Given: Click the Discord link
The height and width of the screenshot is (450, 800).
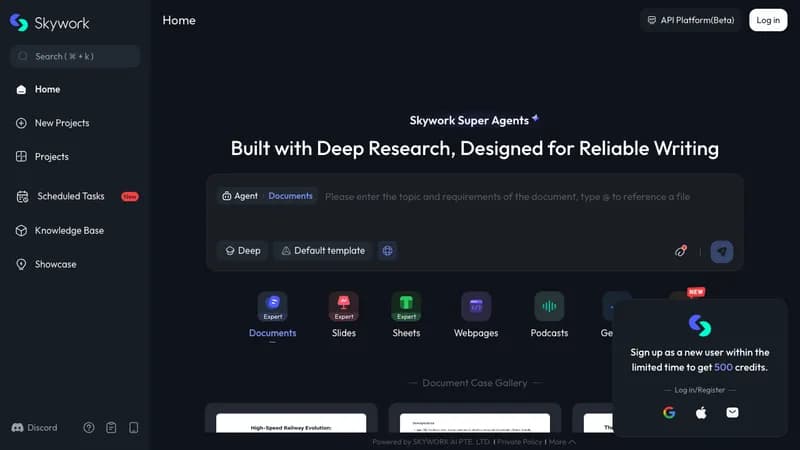Looking at the screenshot, I should click(x=34, y=428).
